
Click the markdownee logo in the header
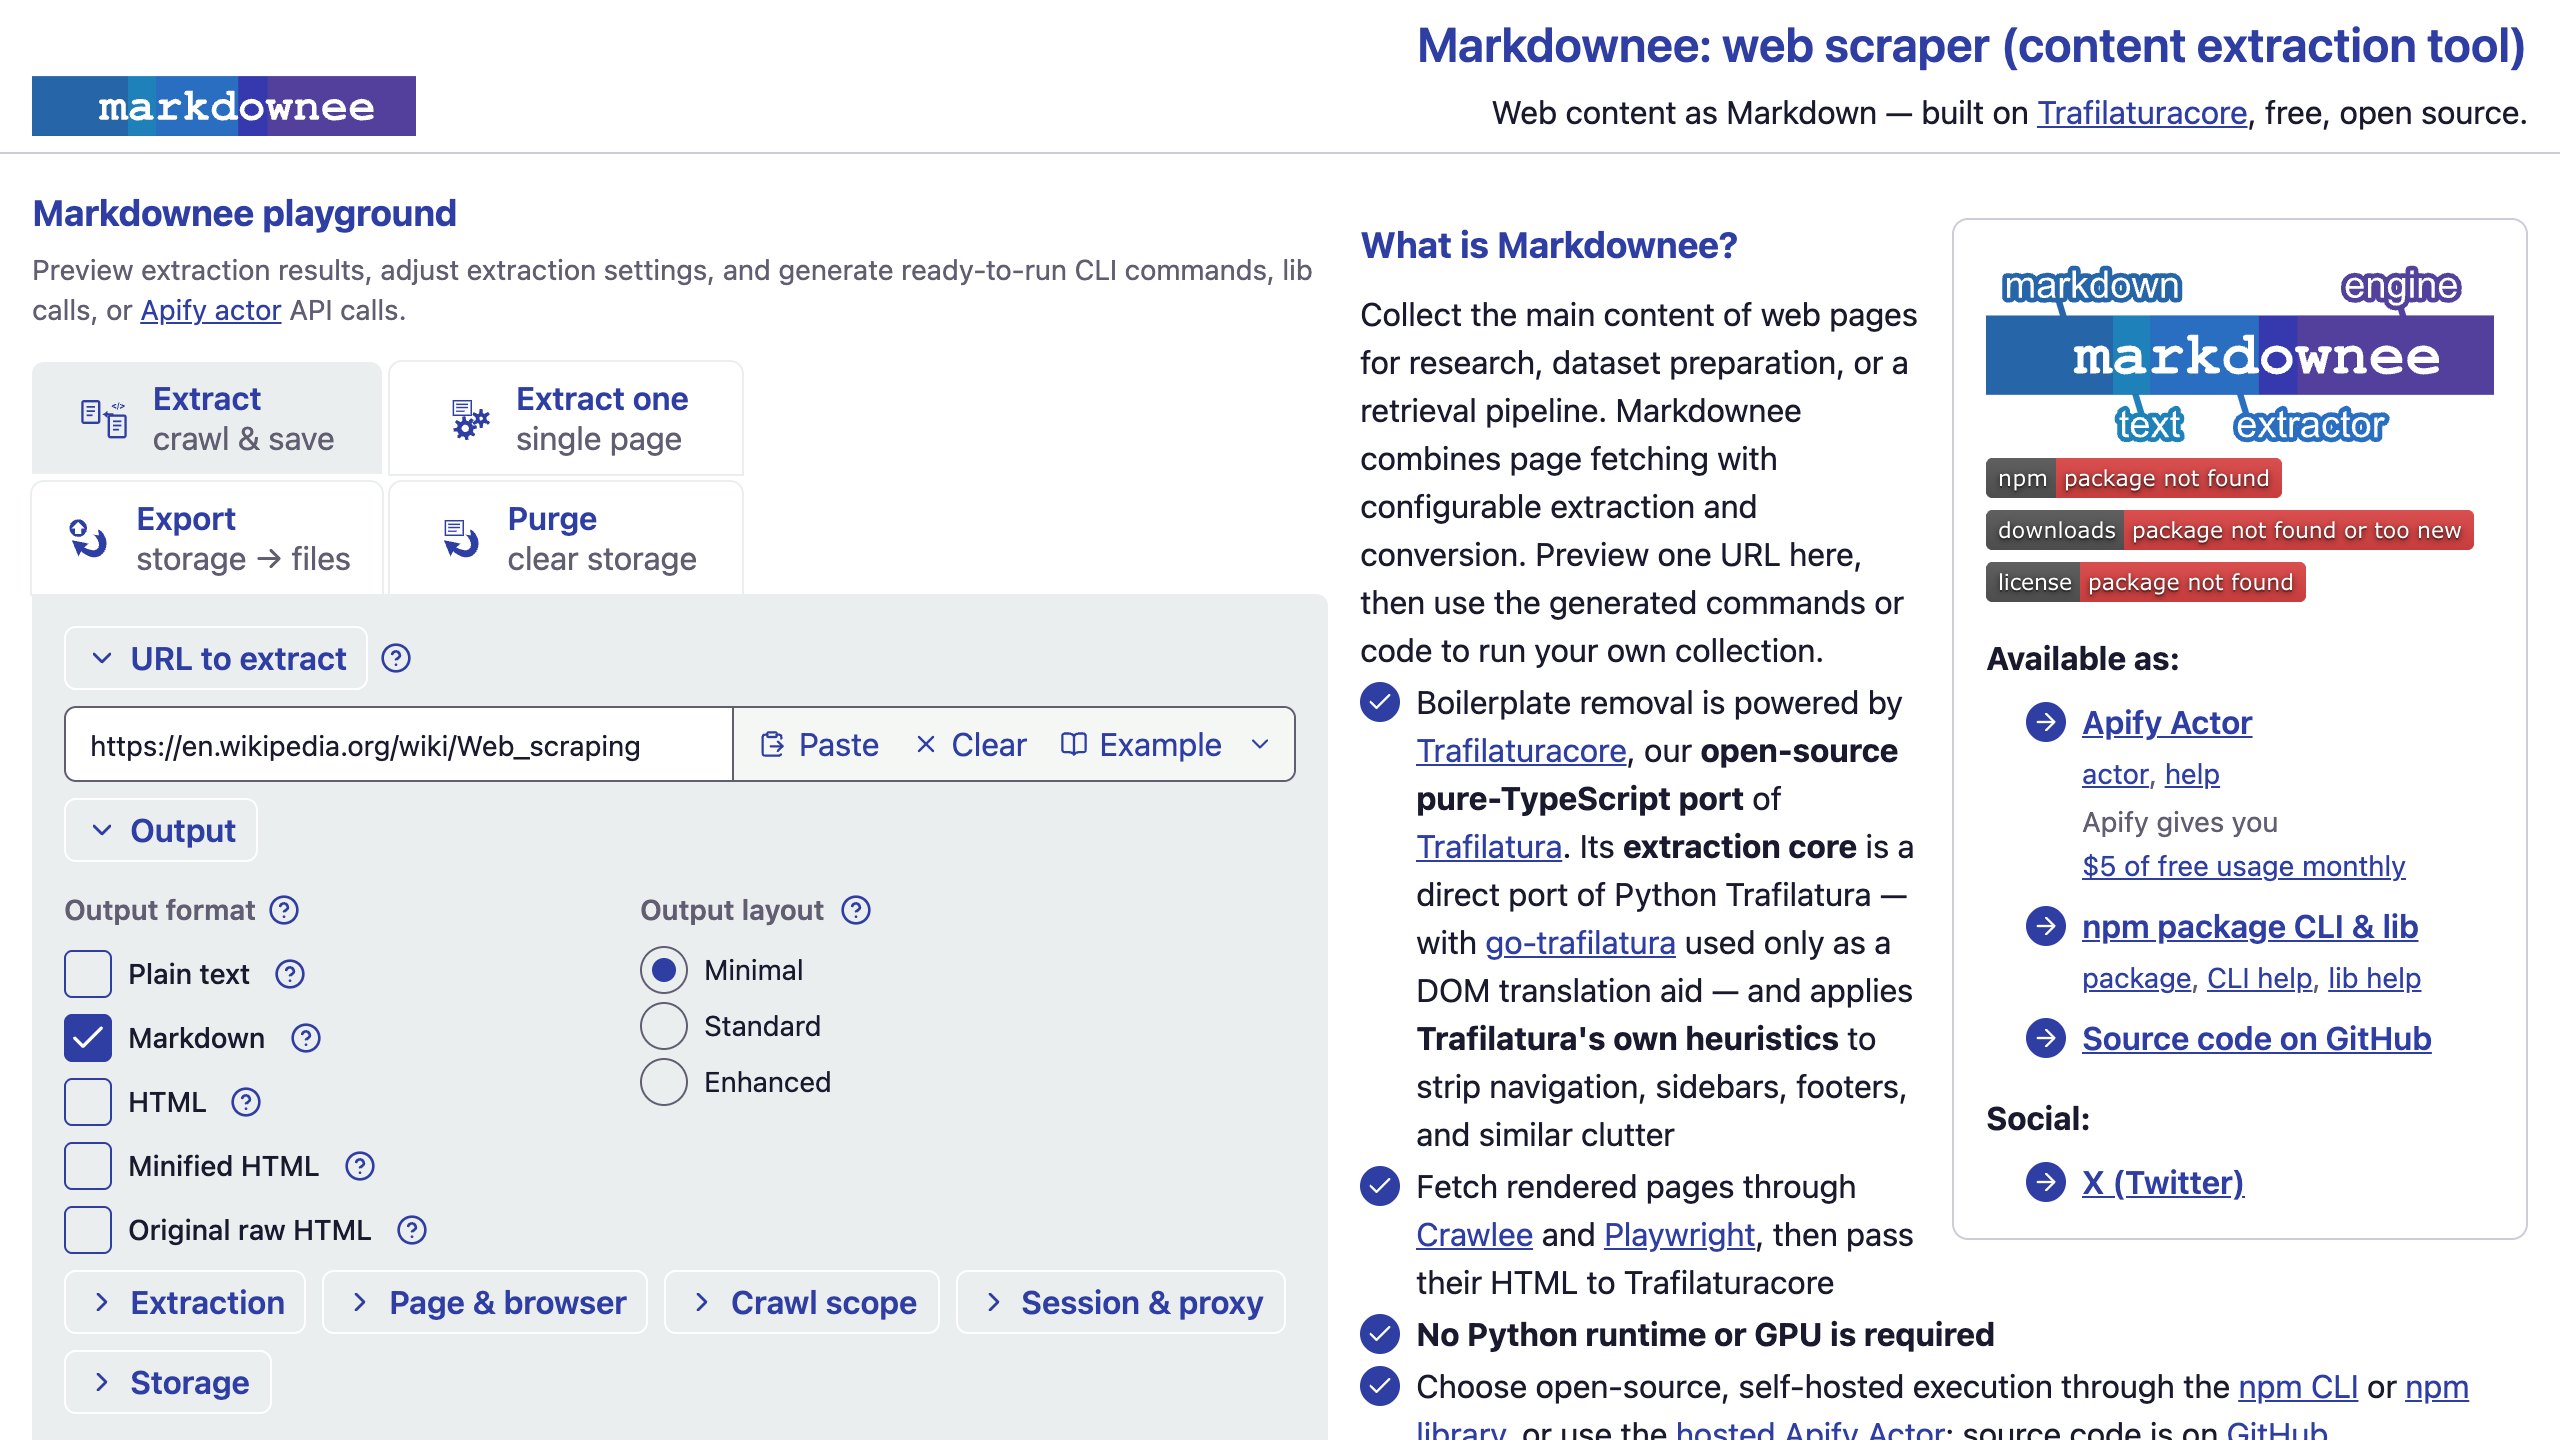(224, 106)
